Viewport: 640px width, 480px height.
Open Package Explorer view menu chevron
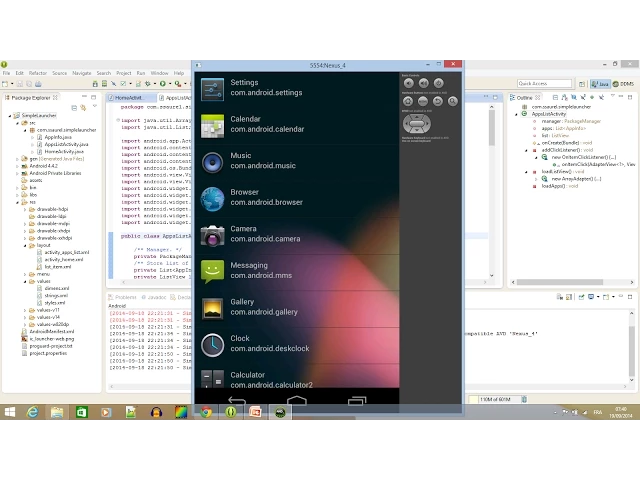pyautogui.click(x=95, y=106)
